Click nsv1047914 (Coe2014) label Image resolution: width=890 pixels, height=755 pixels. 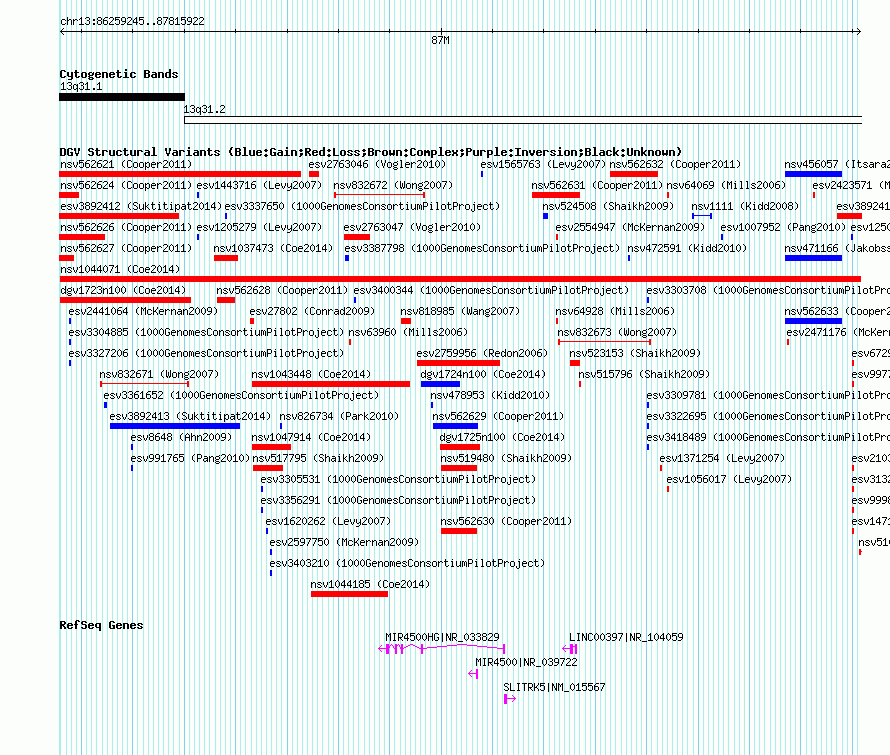(311, 438)
